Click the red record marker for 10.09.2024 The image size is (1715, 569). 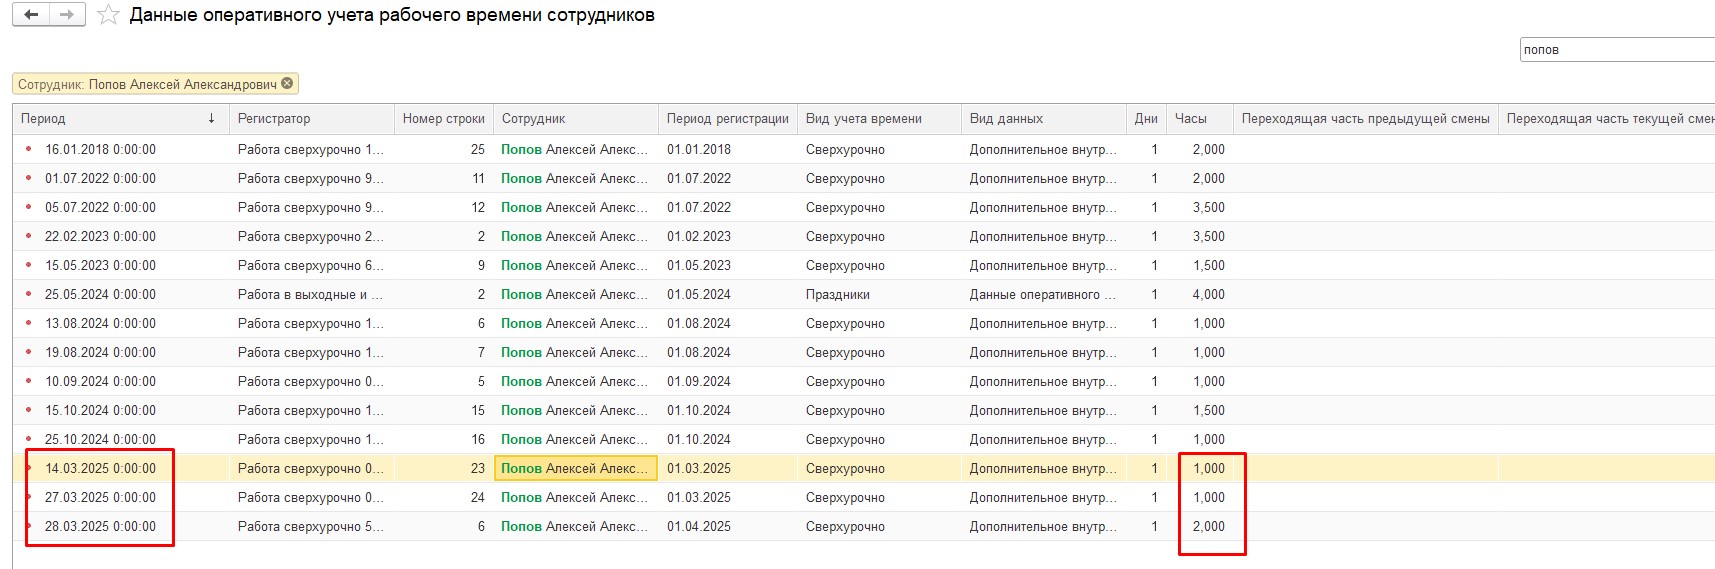coord(28,382)
